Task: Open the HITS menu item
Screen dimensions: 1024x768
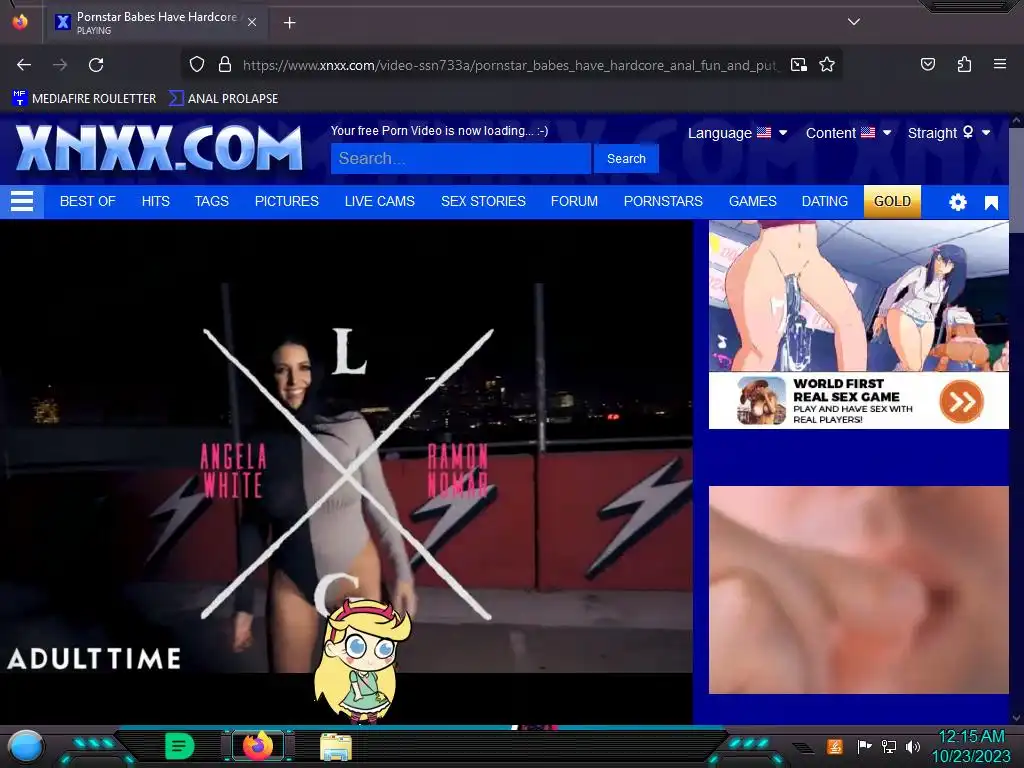Action: (155, 201)
